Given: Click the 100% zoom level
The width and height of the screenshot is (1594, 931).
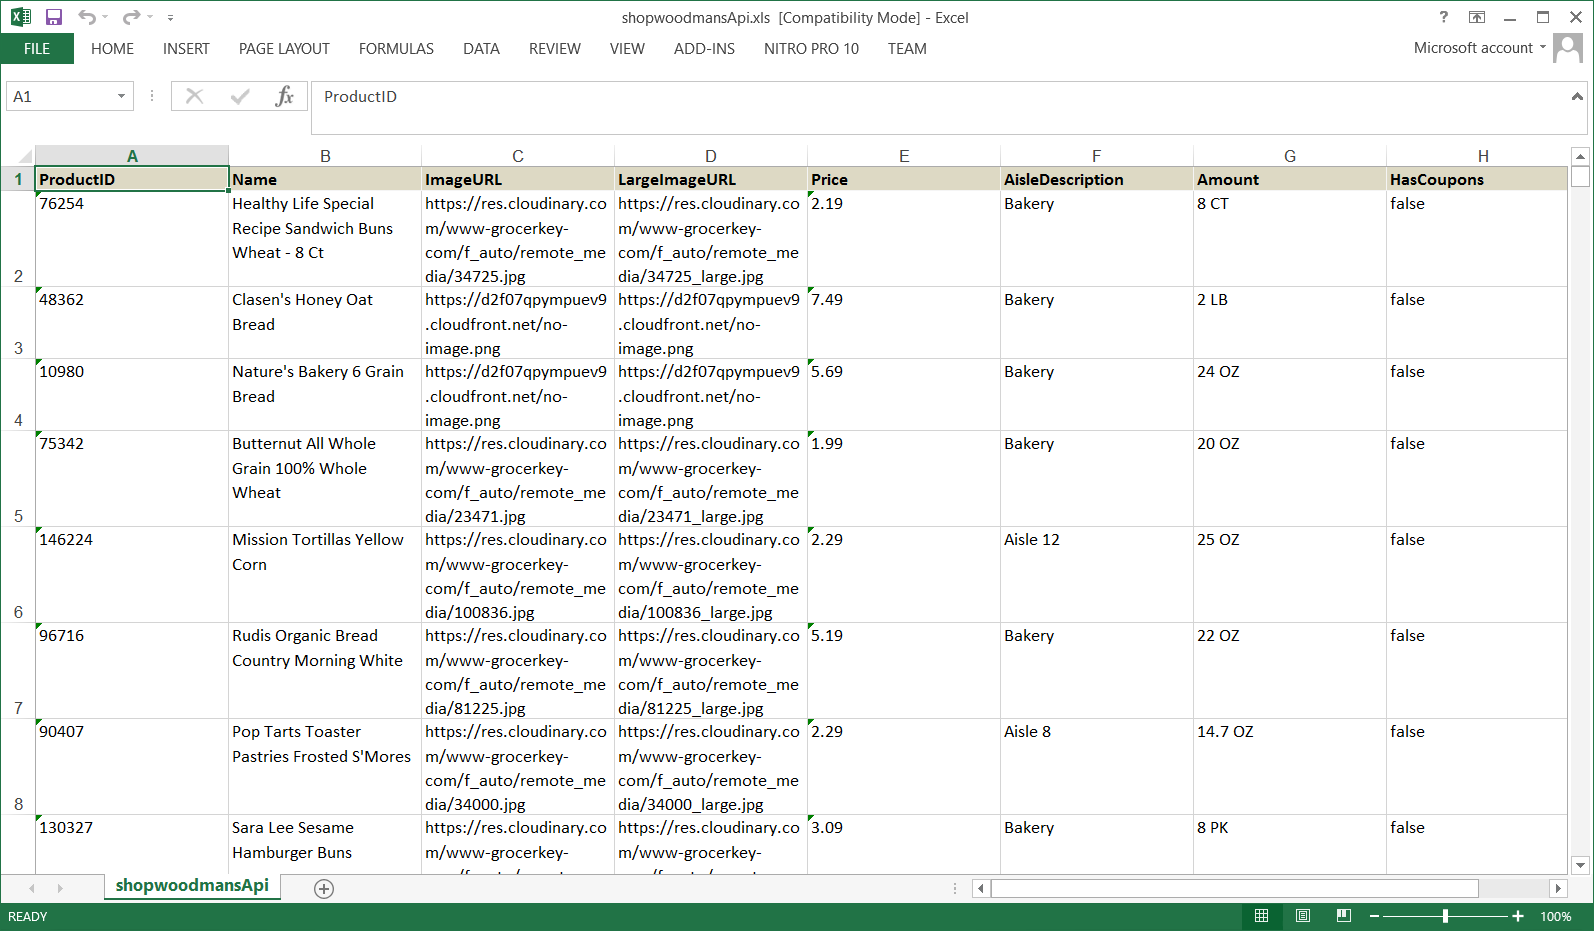Looking at the screenshot, I should [x=1555, y=916].
